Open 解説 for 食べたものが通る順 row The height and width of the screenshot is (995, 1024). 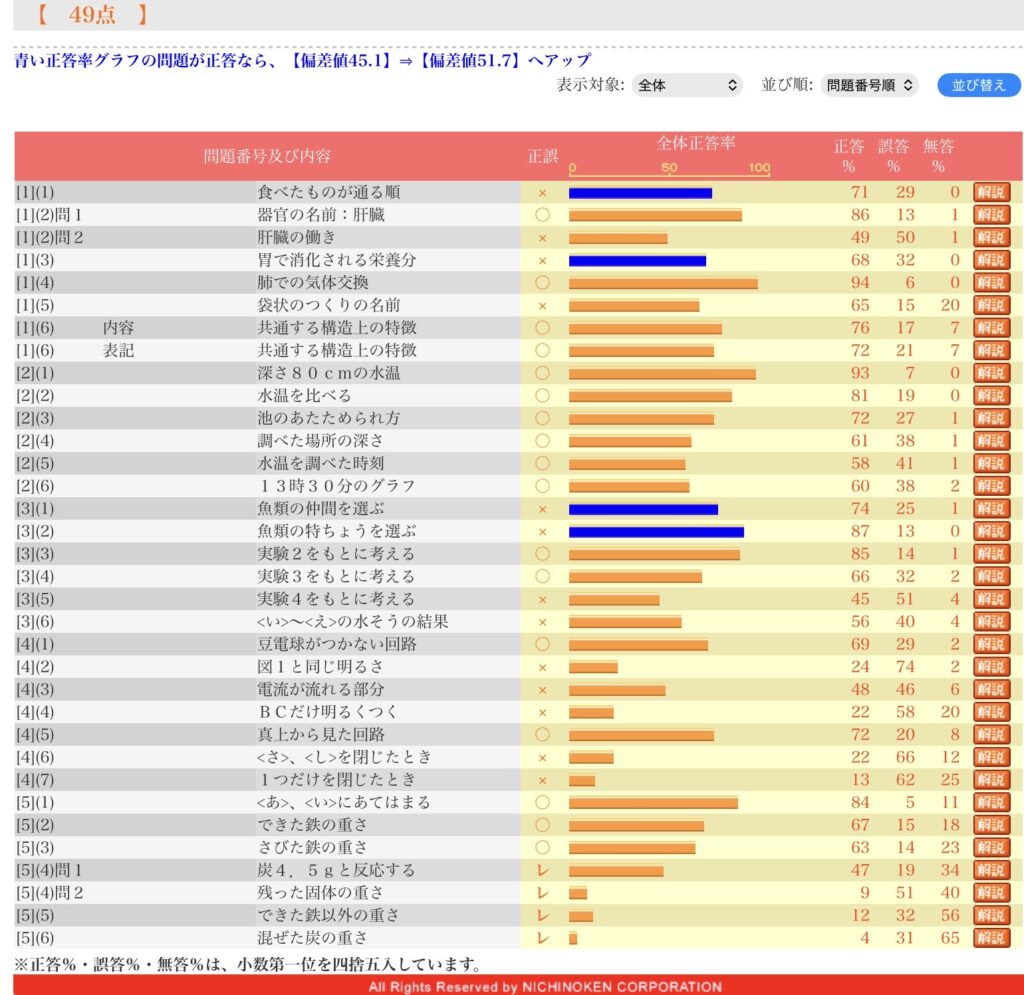tap(991, 192)
